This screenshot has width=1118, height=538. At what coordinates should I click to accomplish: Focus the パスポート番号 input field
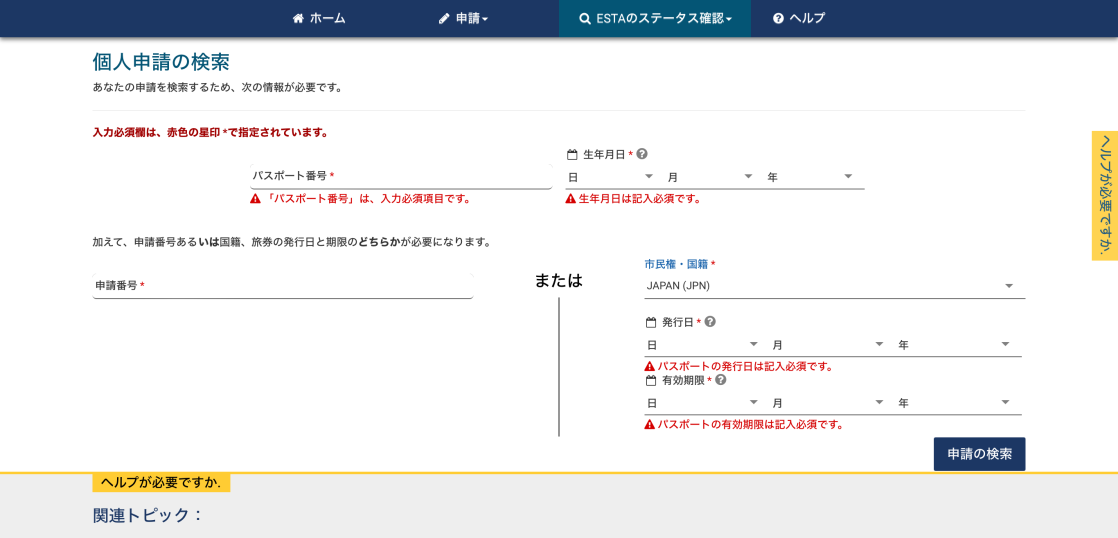pos(400,176)
